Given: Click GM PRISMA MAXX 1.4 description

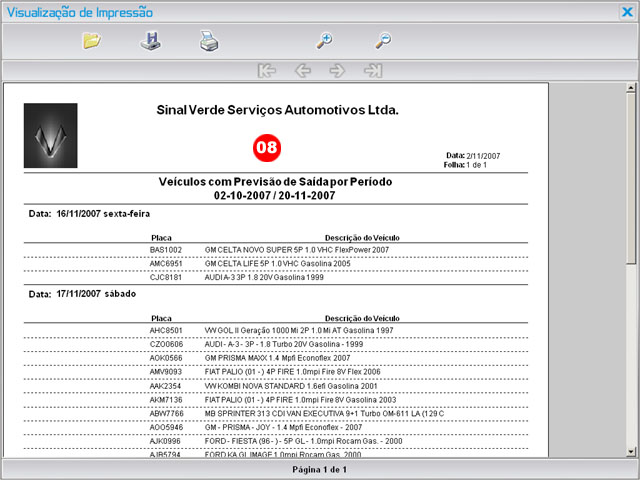Looking at the screenshot, I should tap(278, 358).
